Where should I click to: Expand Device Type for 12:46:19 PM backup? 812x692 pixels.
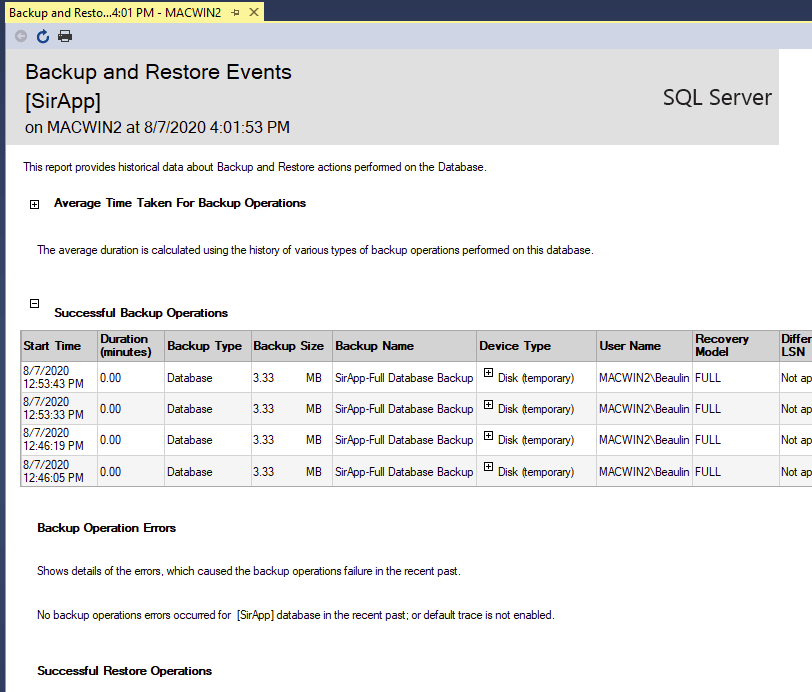pos(489,435)
